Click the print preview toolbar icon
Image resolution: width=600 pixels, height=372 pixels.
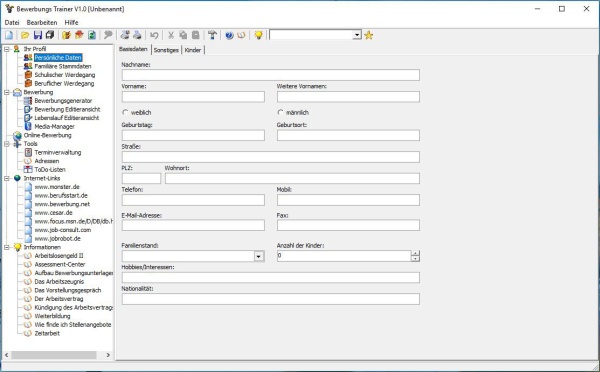(125, 35)
